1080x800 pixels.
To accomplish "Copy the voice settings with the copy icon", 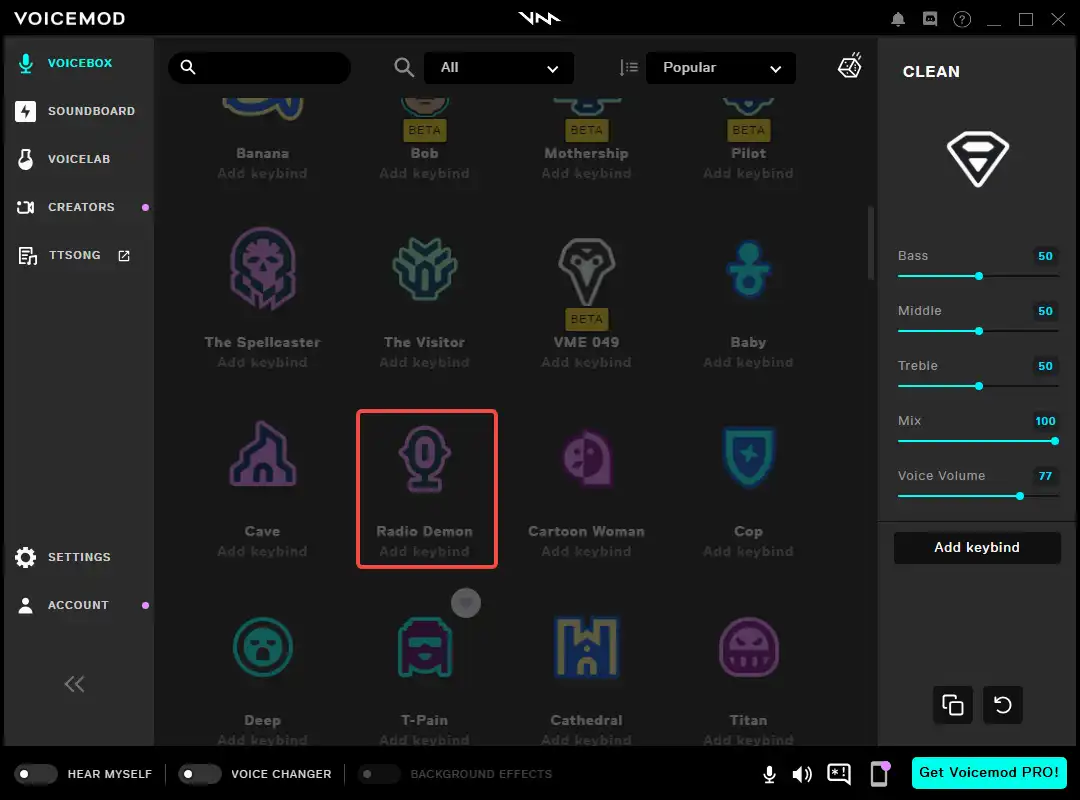I will [x=953, y=705].
